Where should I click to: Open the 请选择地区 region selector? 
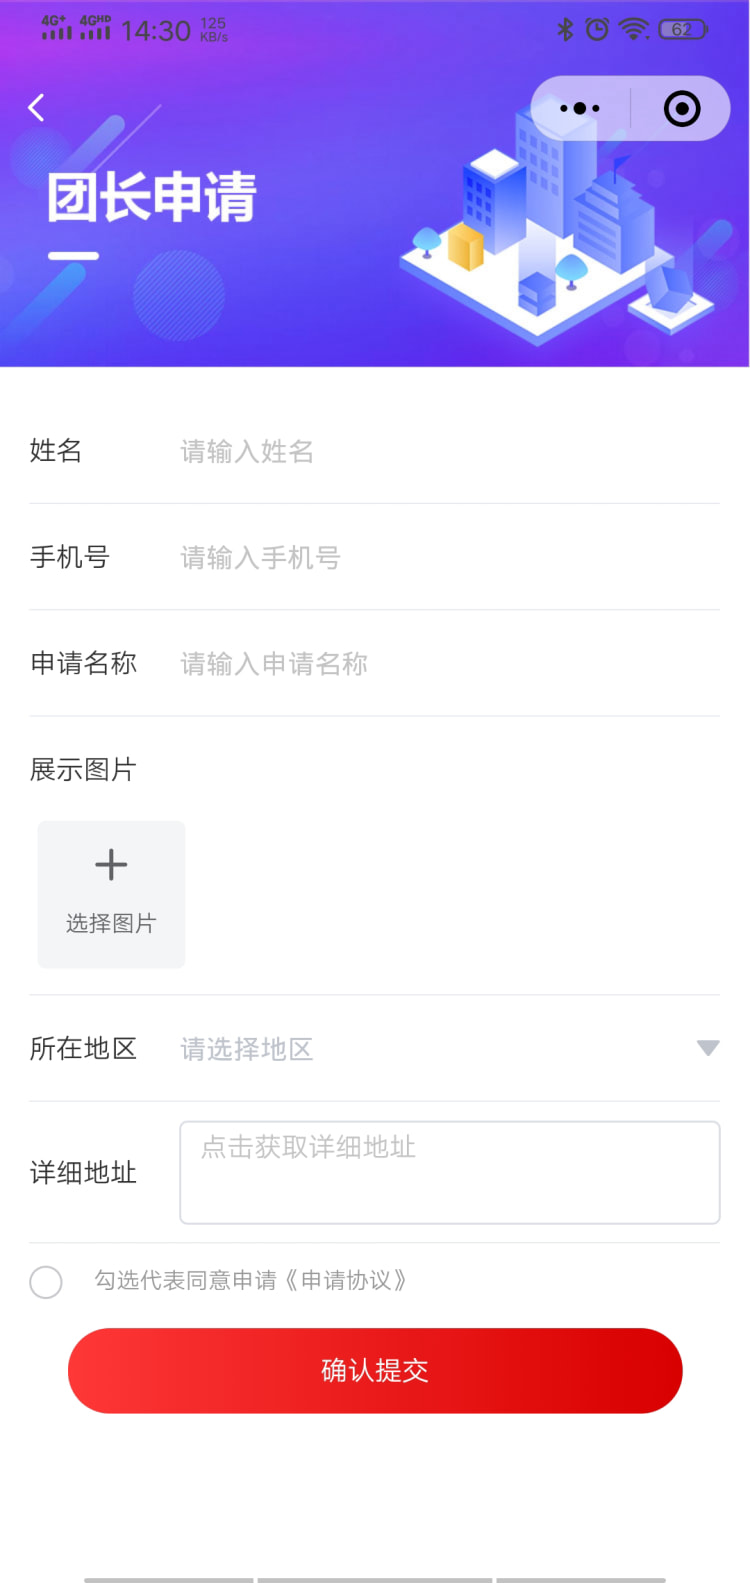click(247, 1049)
